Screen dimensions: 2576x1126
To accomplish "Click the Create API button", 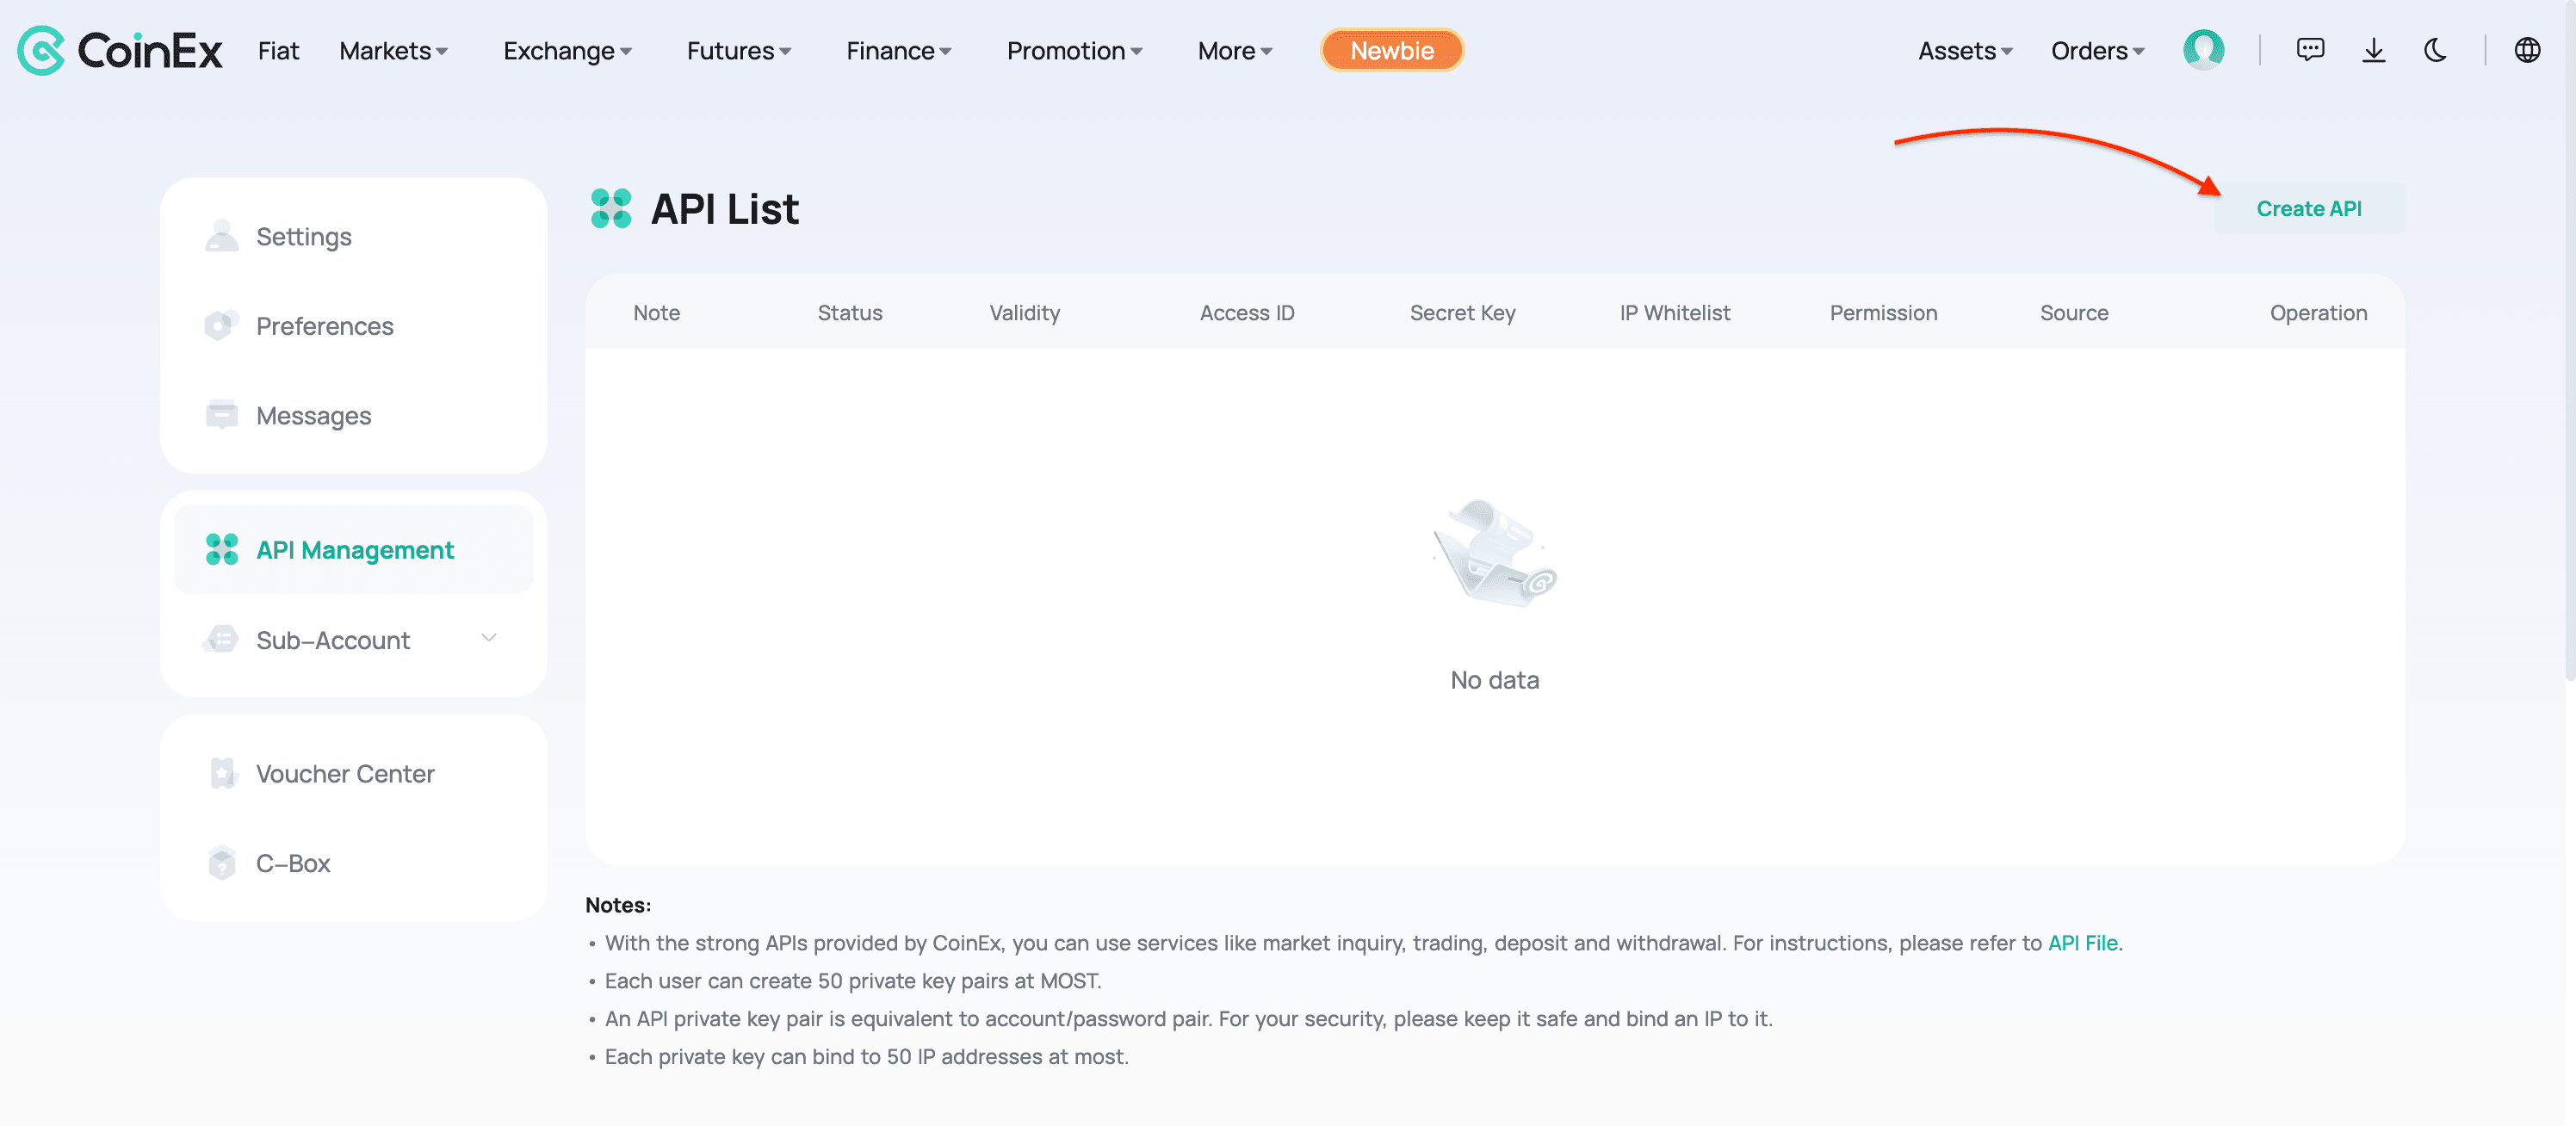I will tap(2308, 207).
